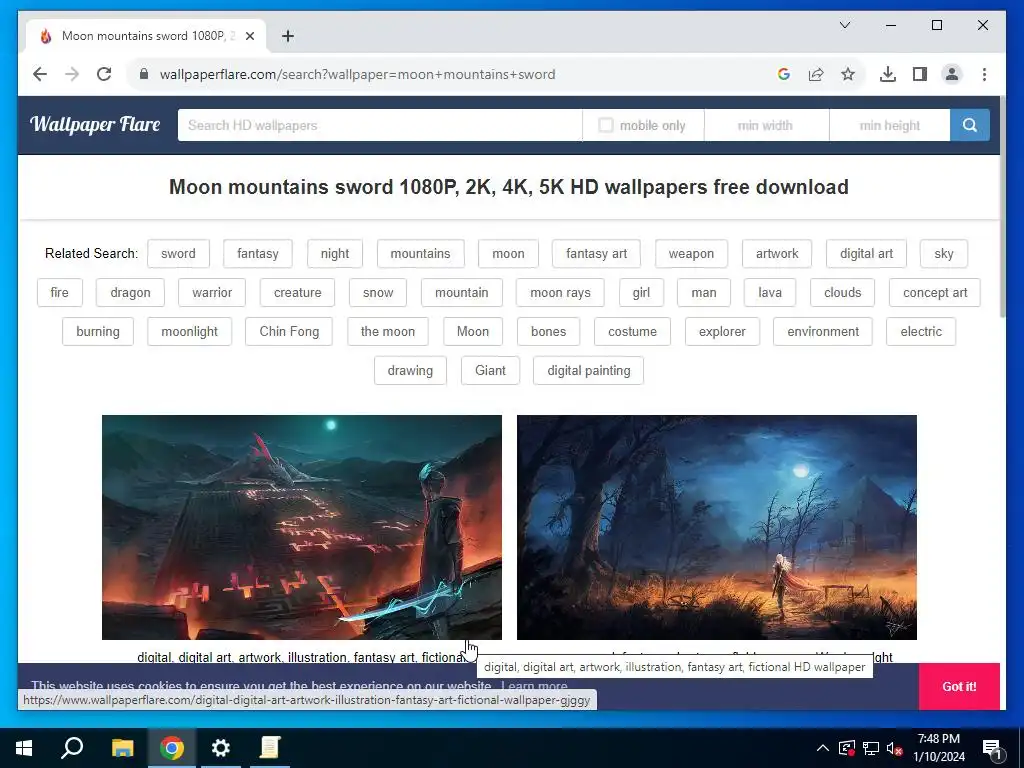Open the notification center icon
This screenshot has height=768, width=1024.
pos(992,749)
